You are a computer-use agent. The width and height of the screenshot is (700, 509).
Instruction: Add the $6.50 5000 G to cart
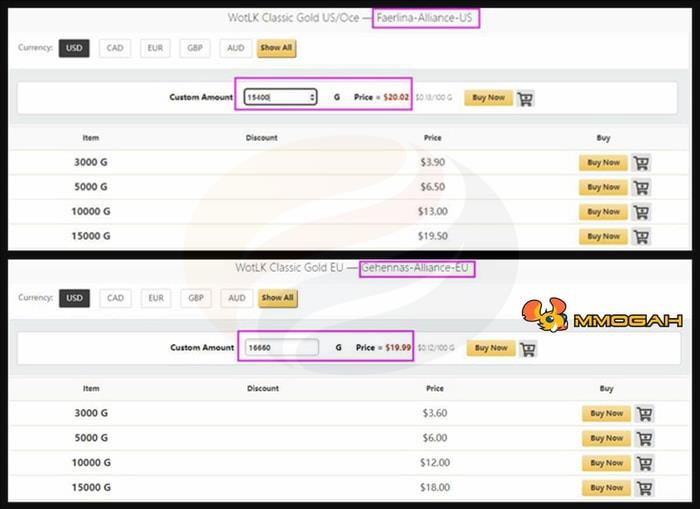(641, 187)
